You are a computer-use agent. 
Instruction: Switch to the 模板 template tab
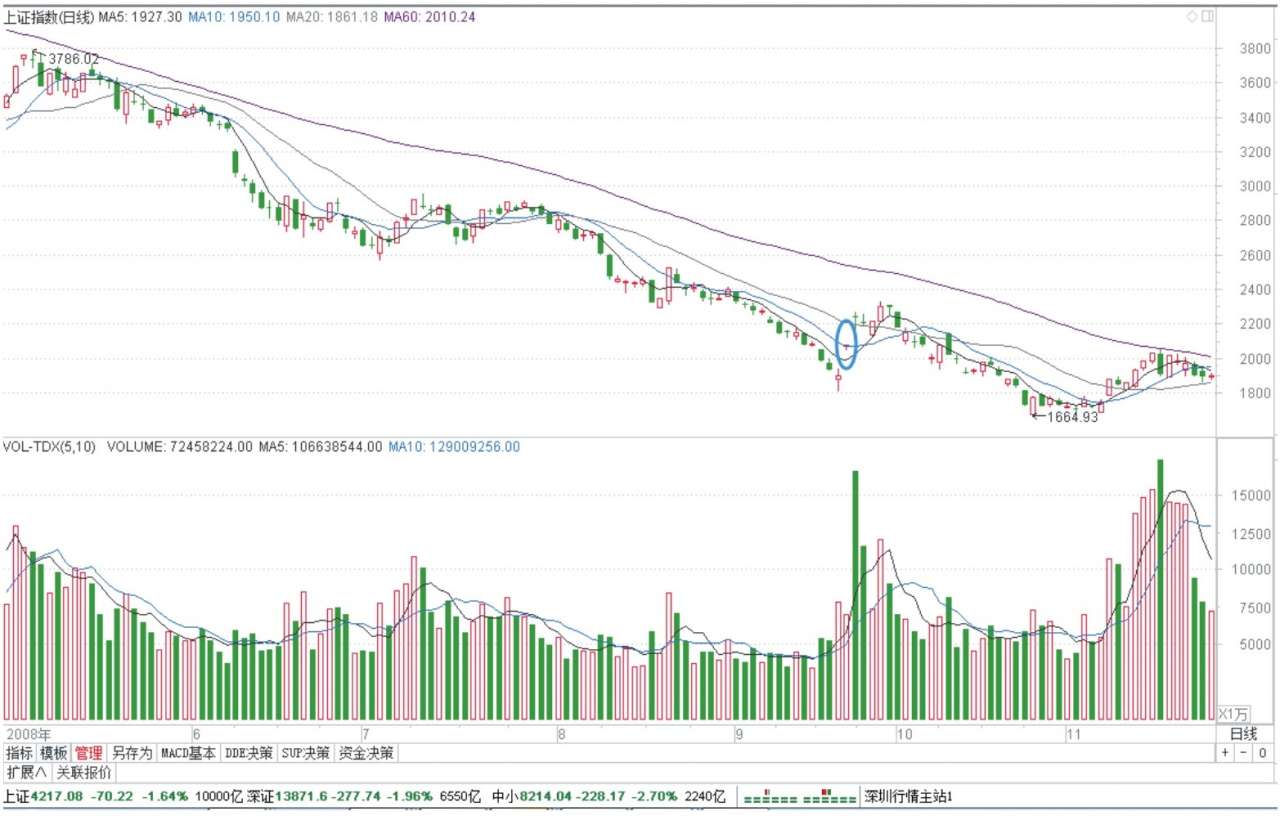pos(54,753)
